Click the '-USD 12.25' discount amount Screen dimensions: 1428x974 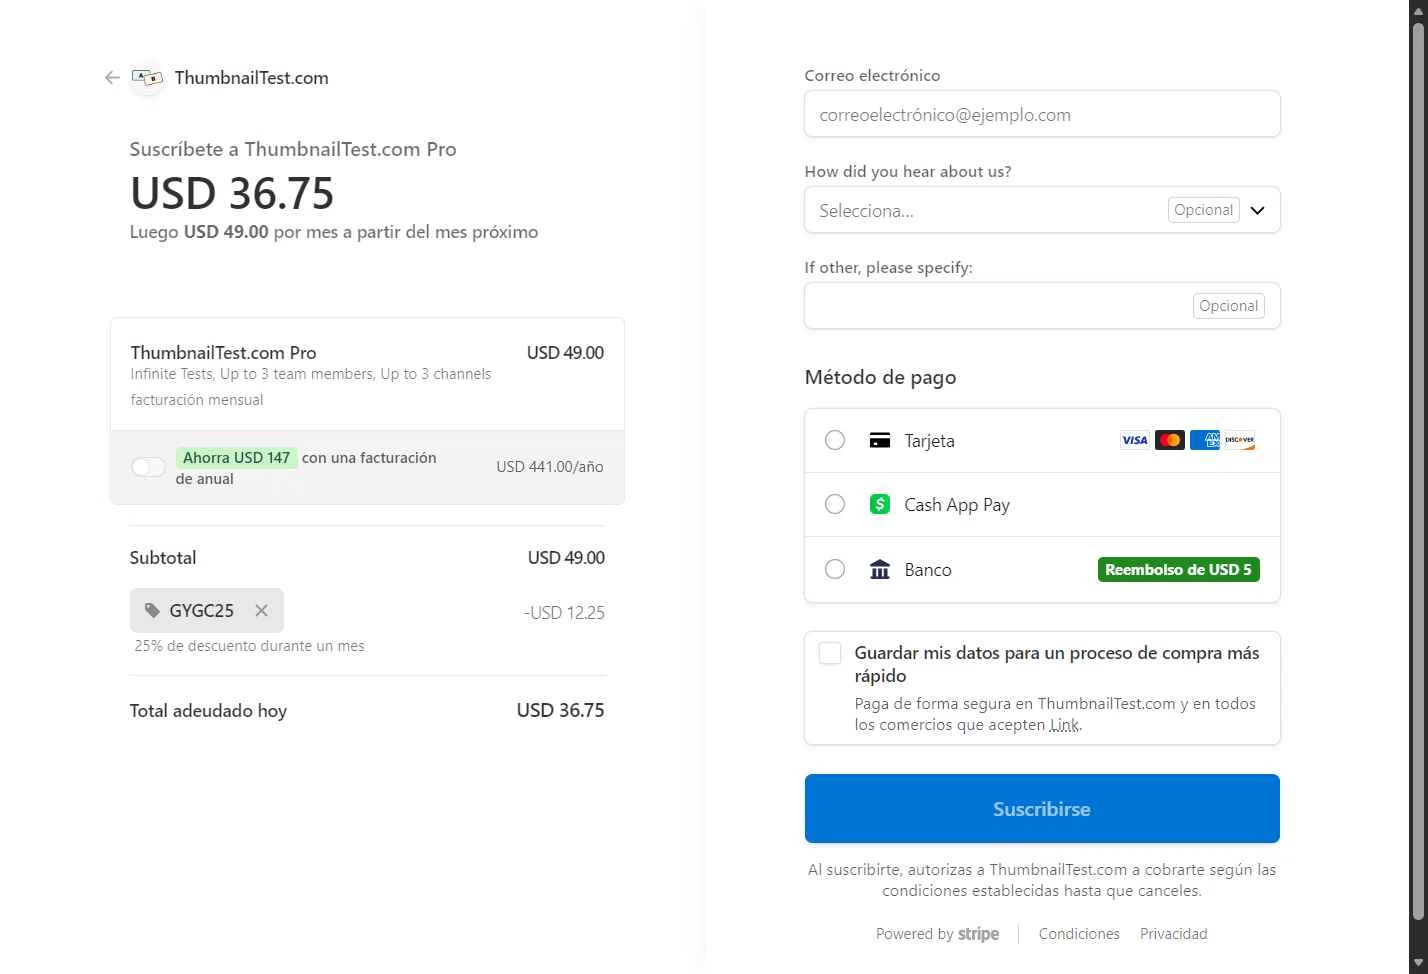click(x=564, y=613)
